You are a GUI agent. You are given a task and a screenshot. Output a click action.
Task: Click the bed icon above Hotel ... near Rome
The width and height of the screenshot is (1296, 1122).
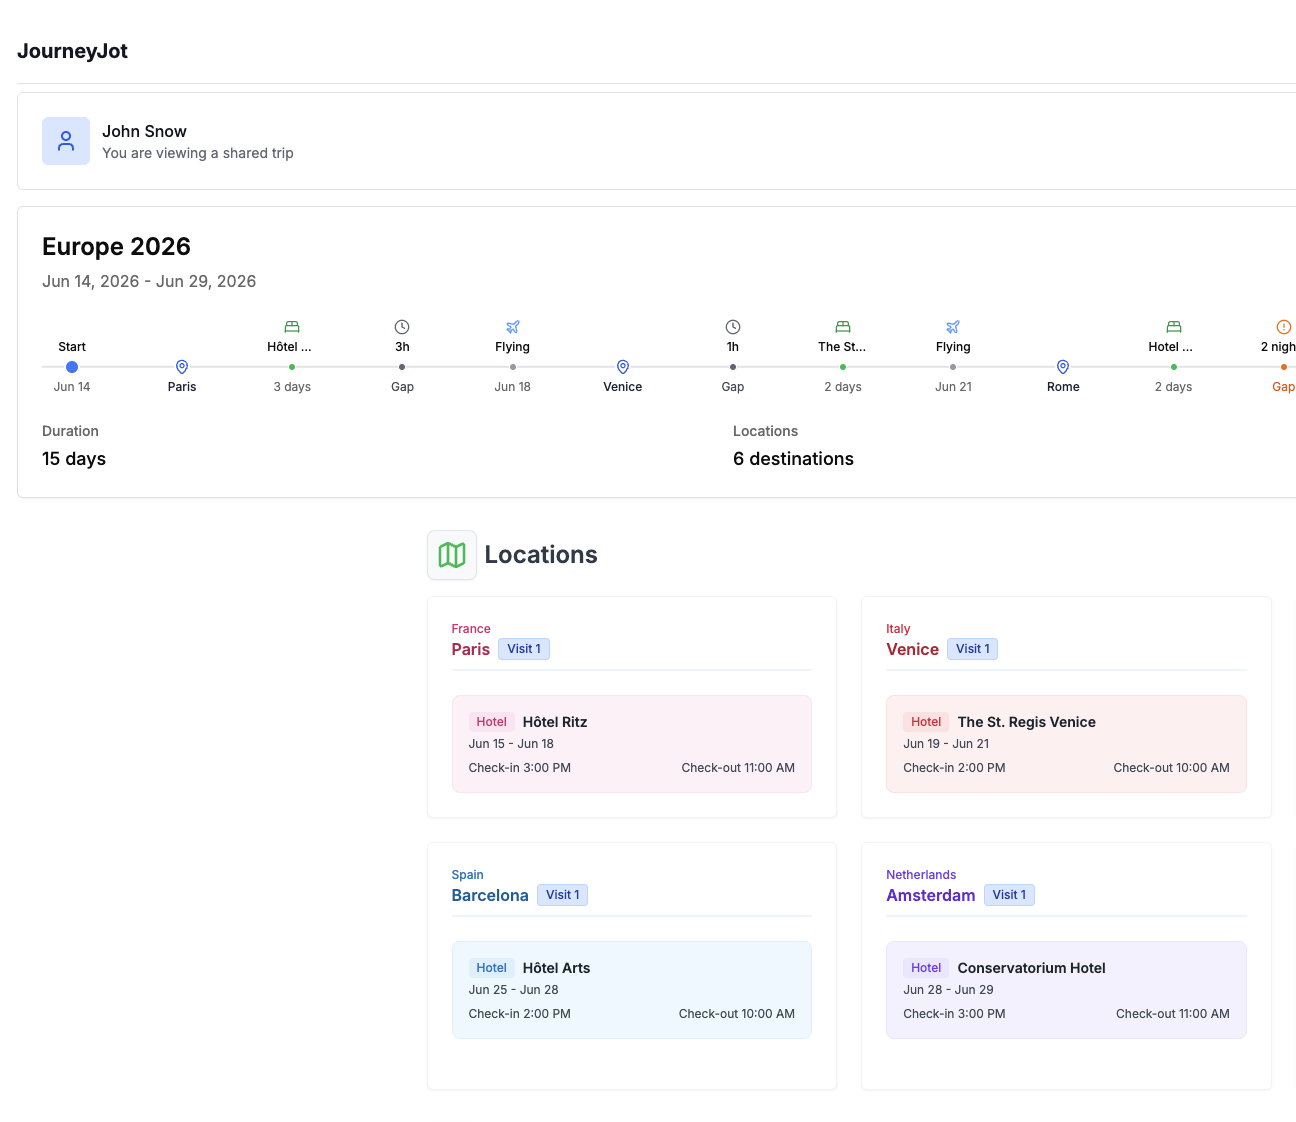[x=1174, y=327]
